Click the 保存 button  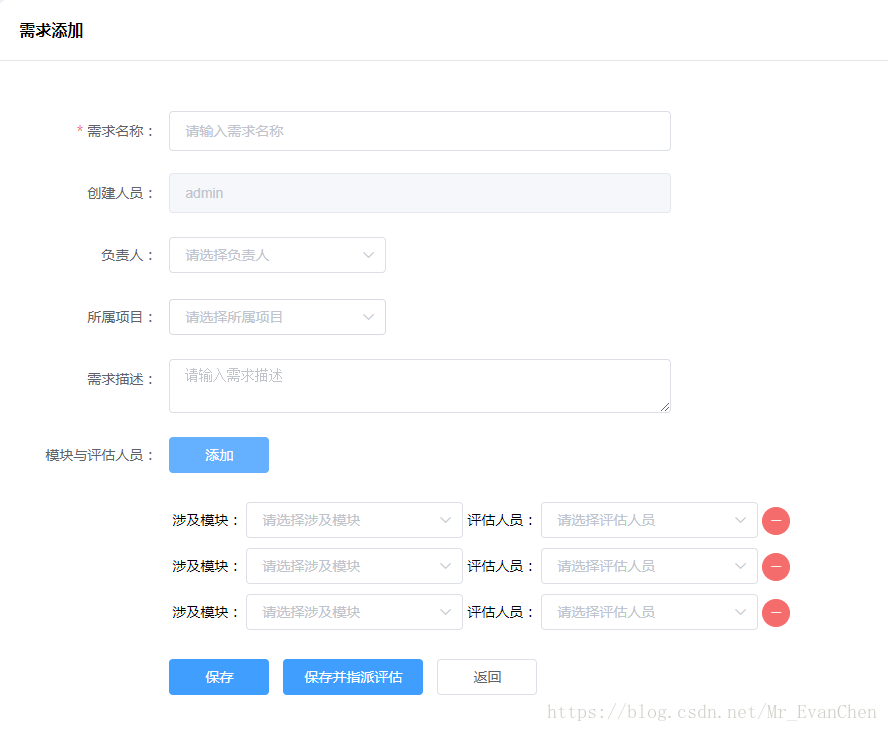[x=219, y=677]
